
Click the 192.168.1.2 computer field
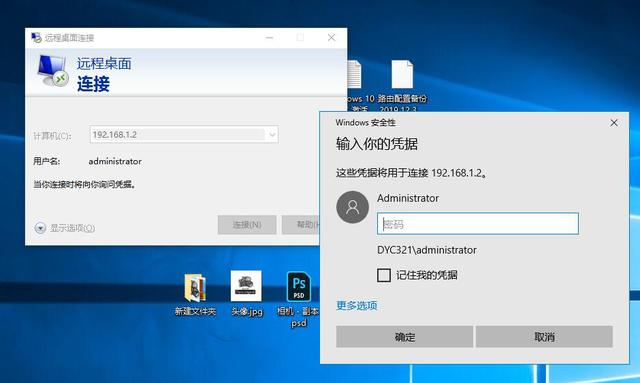184,135
